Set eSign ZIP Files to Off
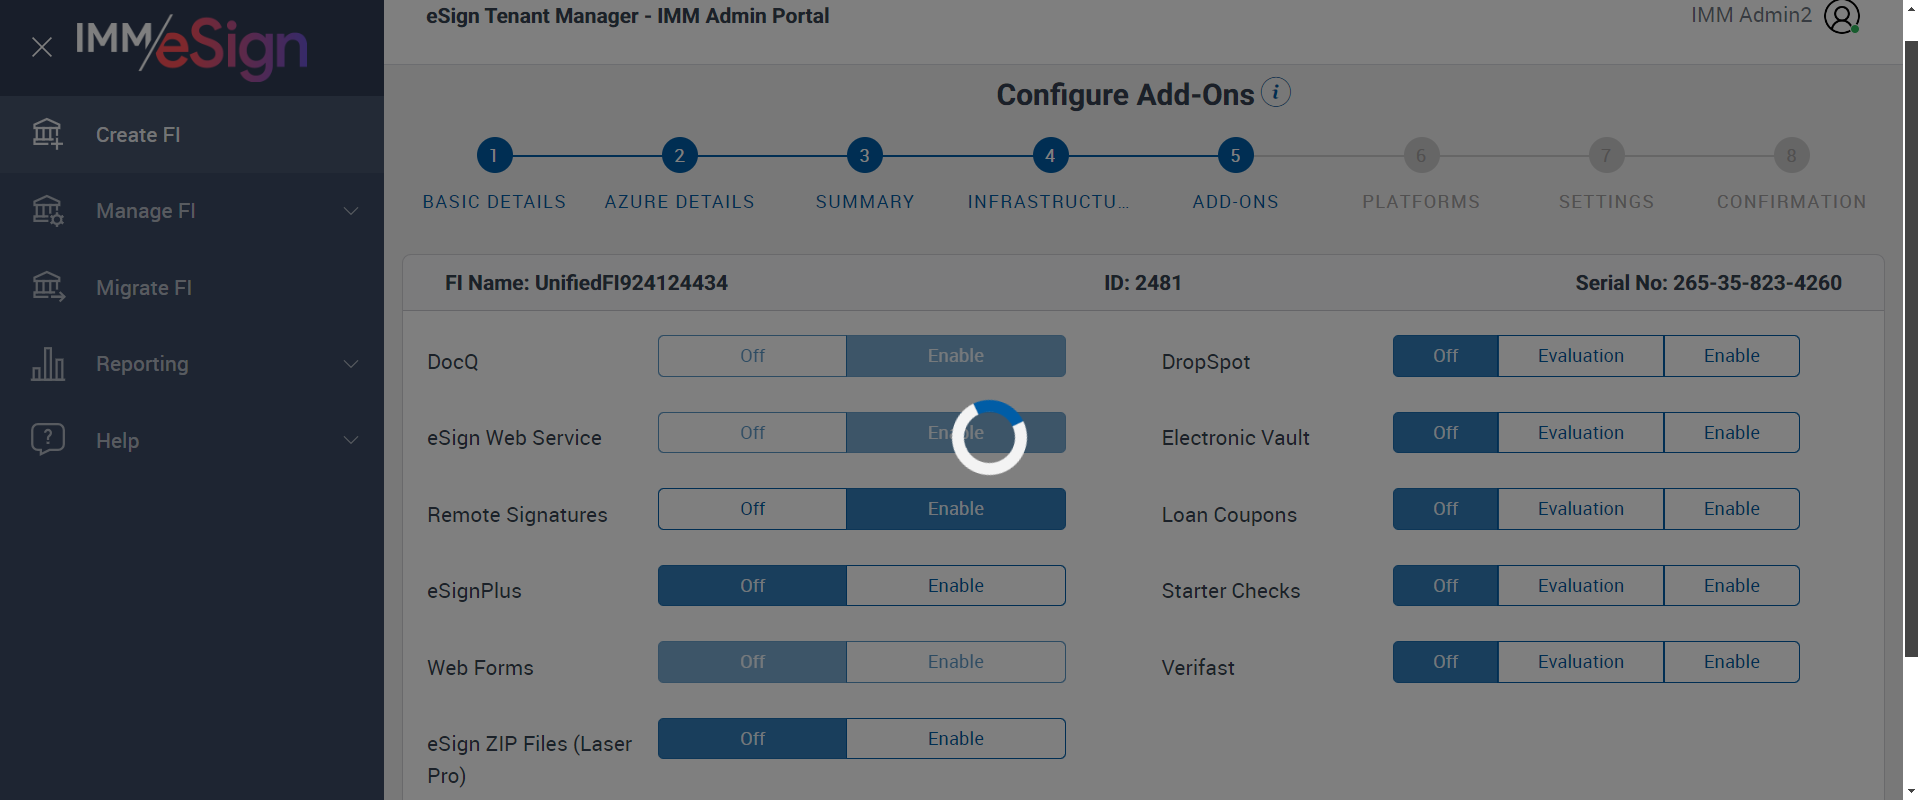The width and height of the screenshot is (1920, 800). (x=752, y=739)
